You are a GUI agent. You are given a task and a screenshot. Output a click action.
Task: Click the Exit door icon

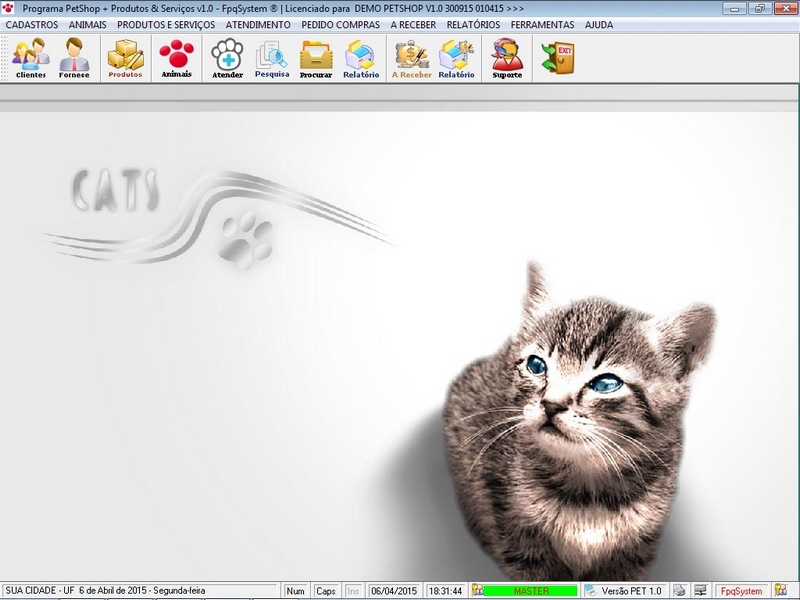(x=558, y=58)
